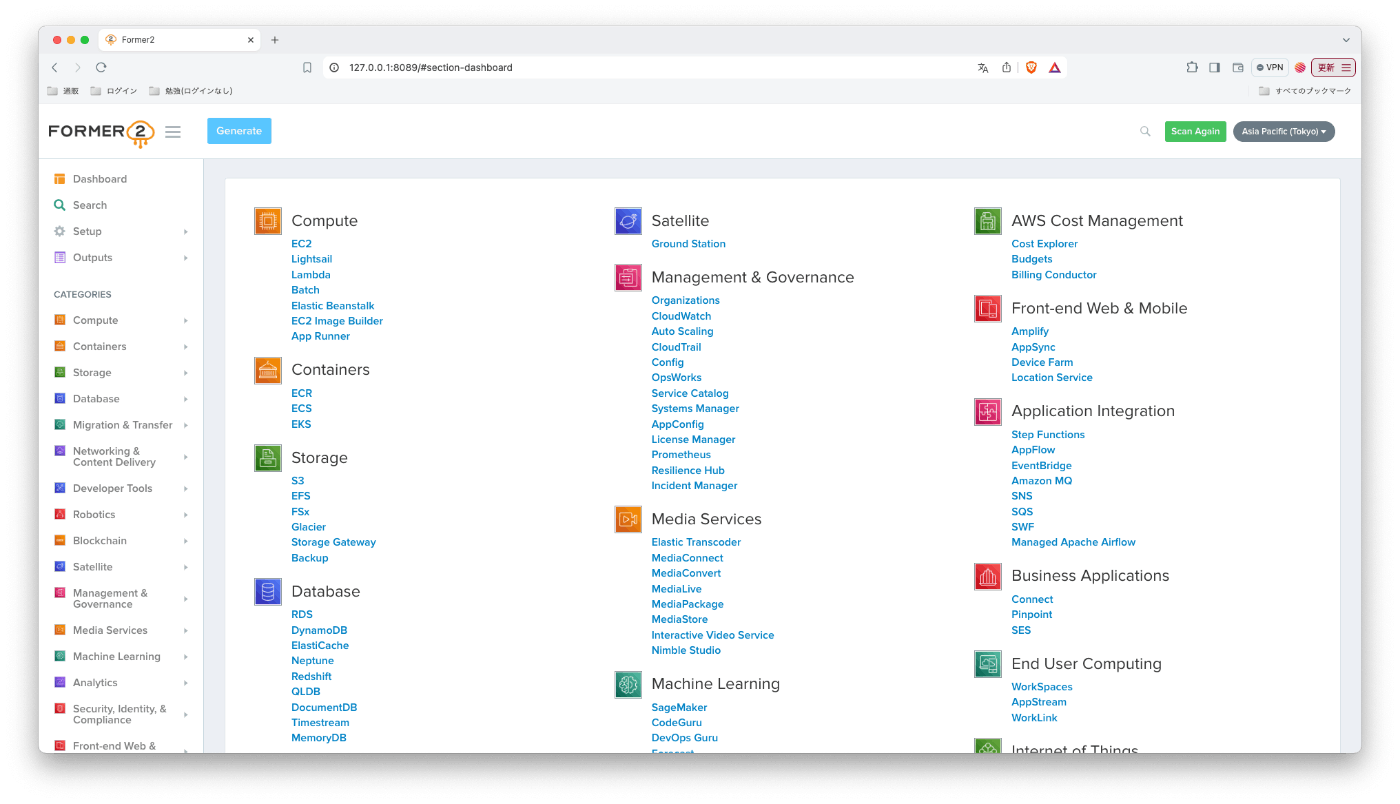This screenshot has height=804, width=1400.
Task: Open the S3 link under Storage
Action: [297, 481]
